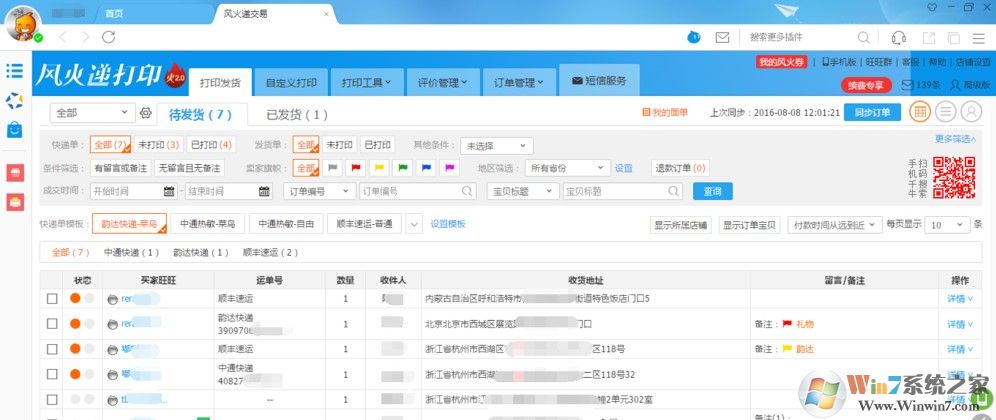This screenshot has width=996, height=420.
Task: Check the first order row checkbox
Action: (x=52, y=298)
